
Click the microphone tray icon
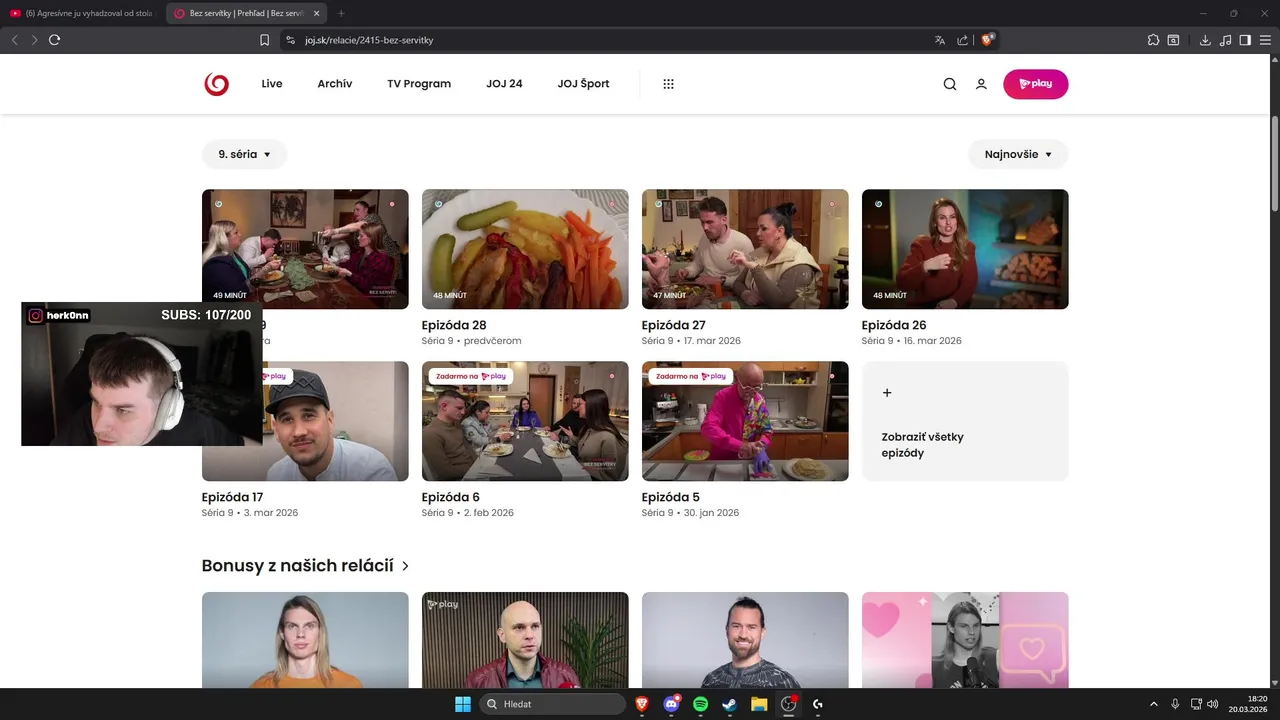click(x=1175, y=704)
